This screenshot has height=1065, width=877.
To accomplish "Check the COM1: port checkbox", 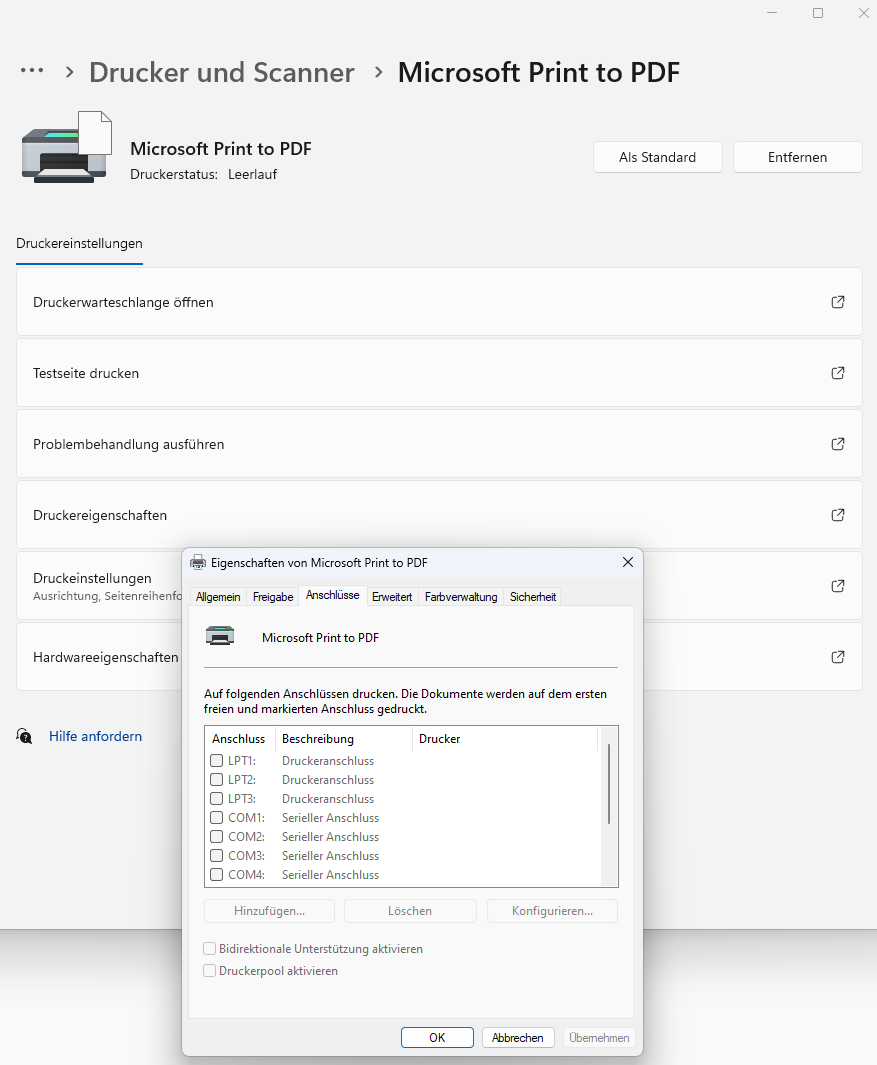I will (x=217, y=818).
